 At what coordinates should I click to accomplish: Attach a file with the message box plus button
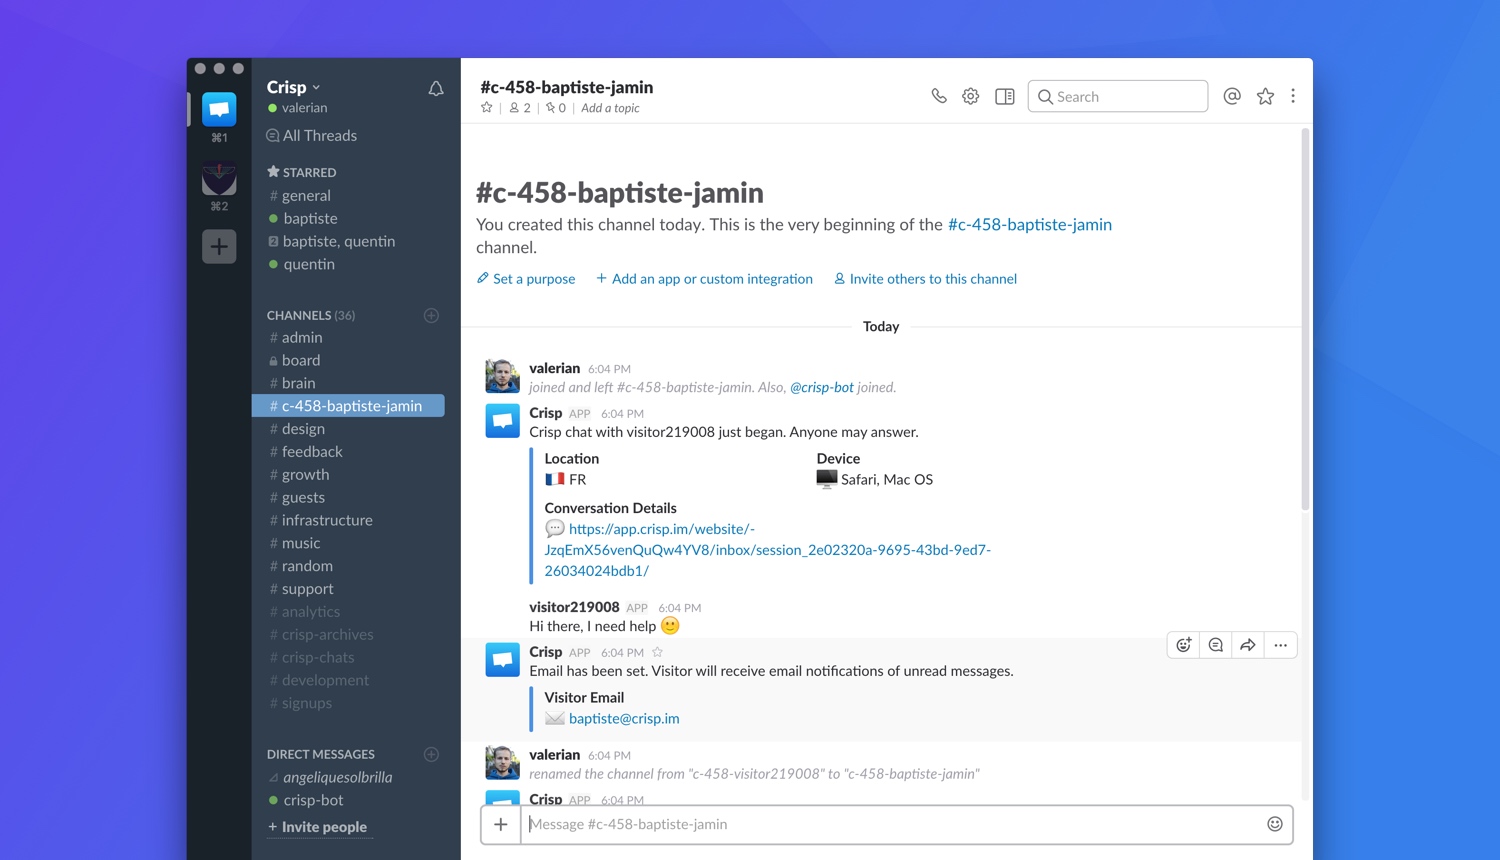point(501,824)
